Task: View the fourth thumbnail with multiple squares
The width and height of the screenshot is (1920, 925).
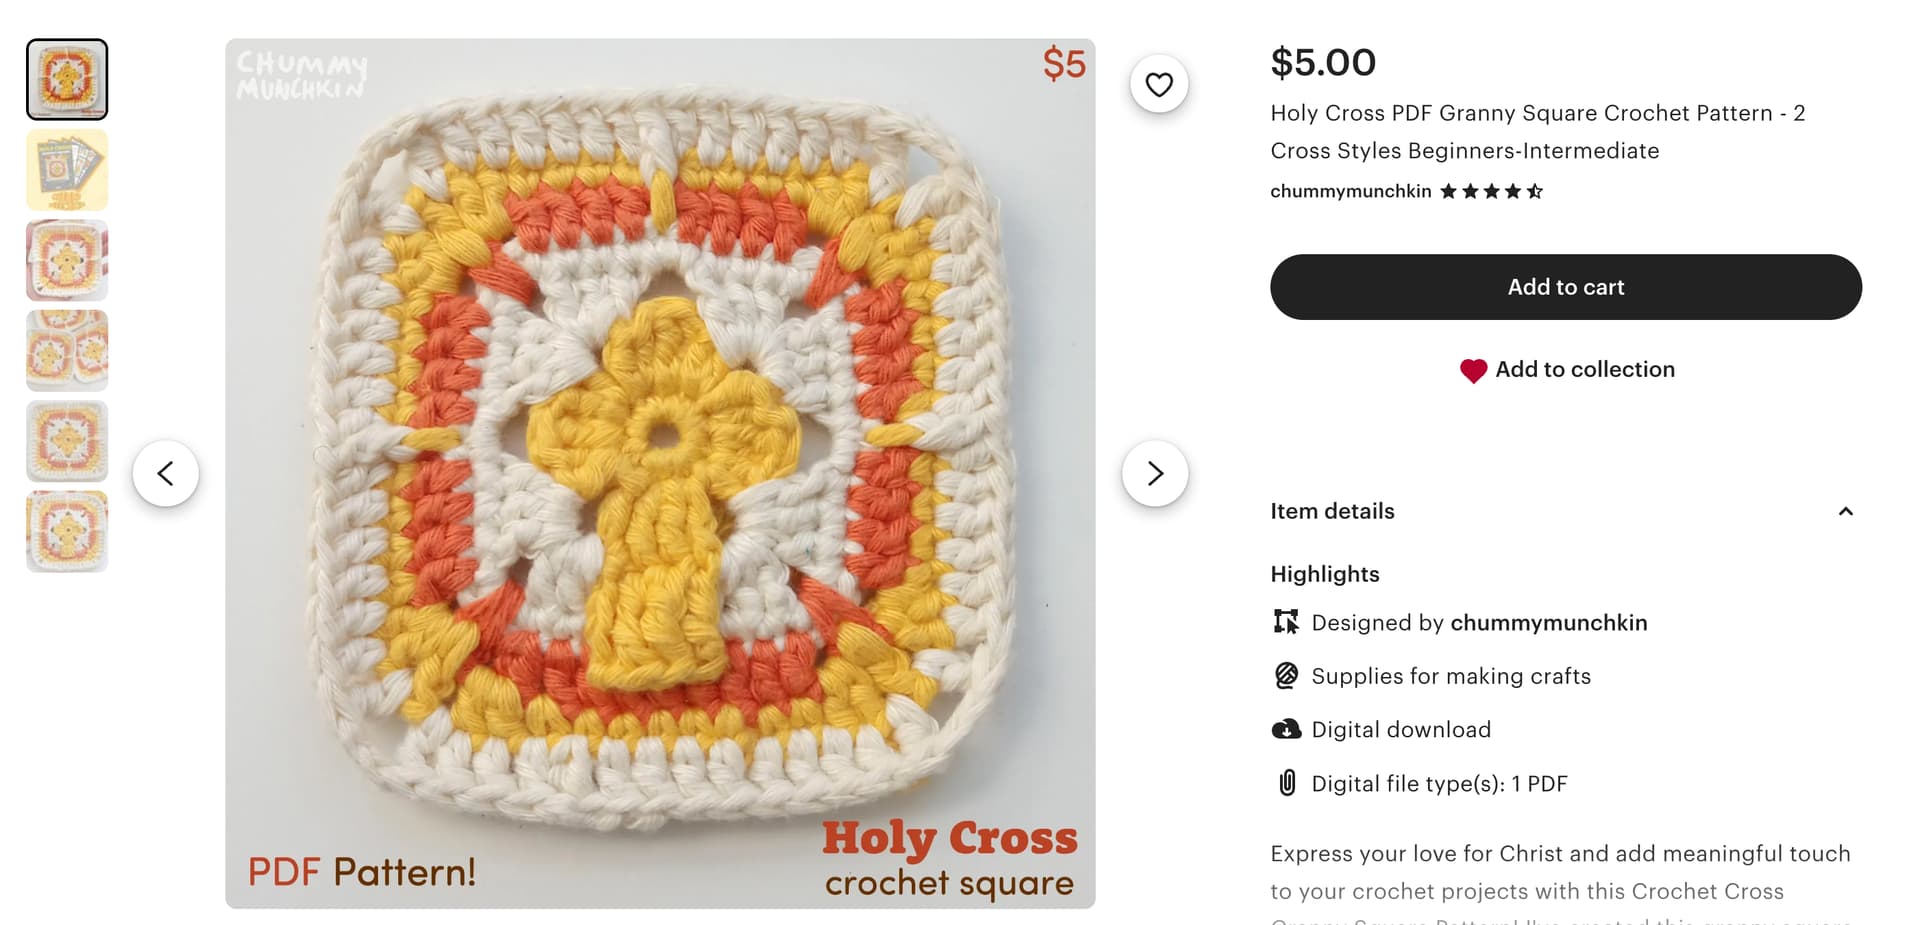Action: coord(67,350)
